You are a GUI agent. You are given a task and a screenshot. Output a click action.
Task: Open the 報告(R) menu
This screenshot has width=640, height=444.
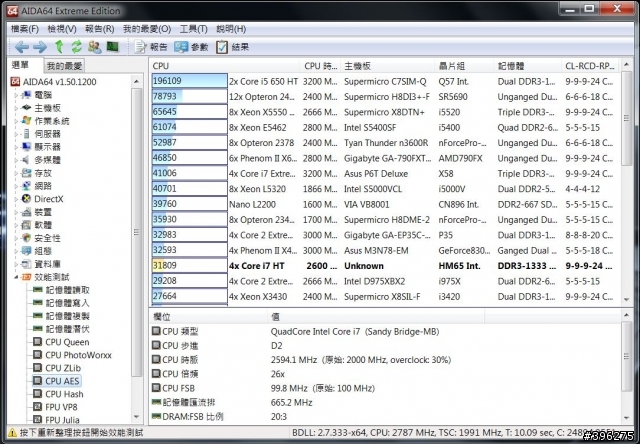100,29
